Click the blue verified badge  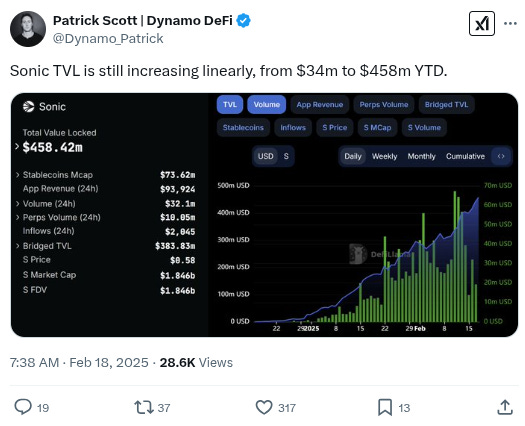(x=243, y=20)
